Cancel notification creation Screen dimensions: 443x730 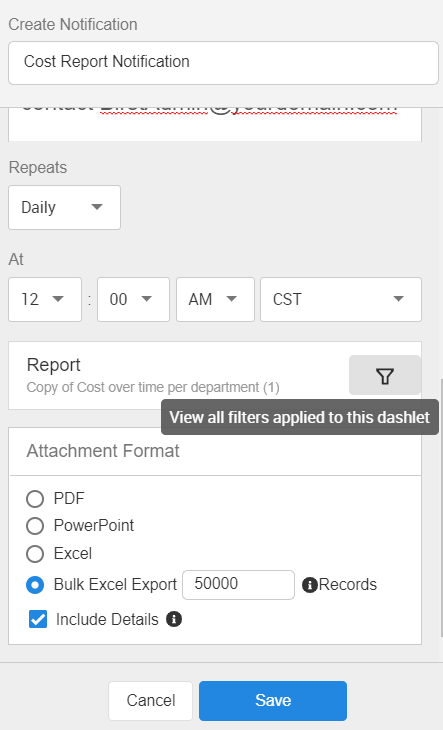coord(150,701)
